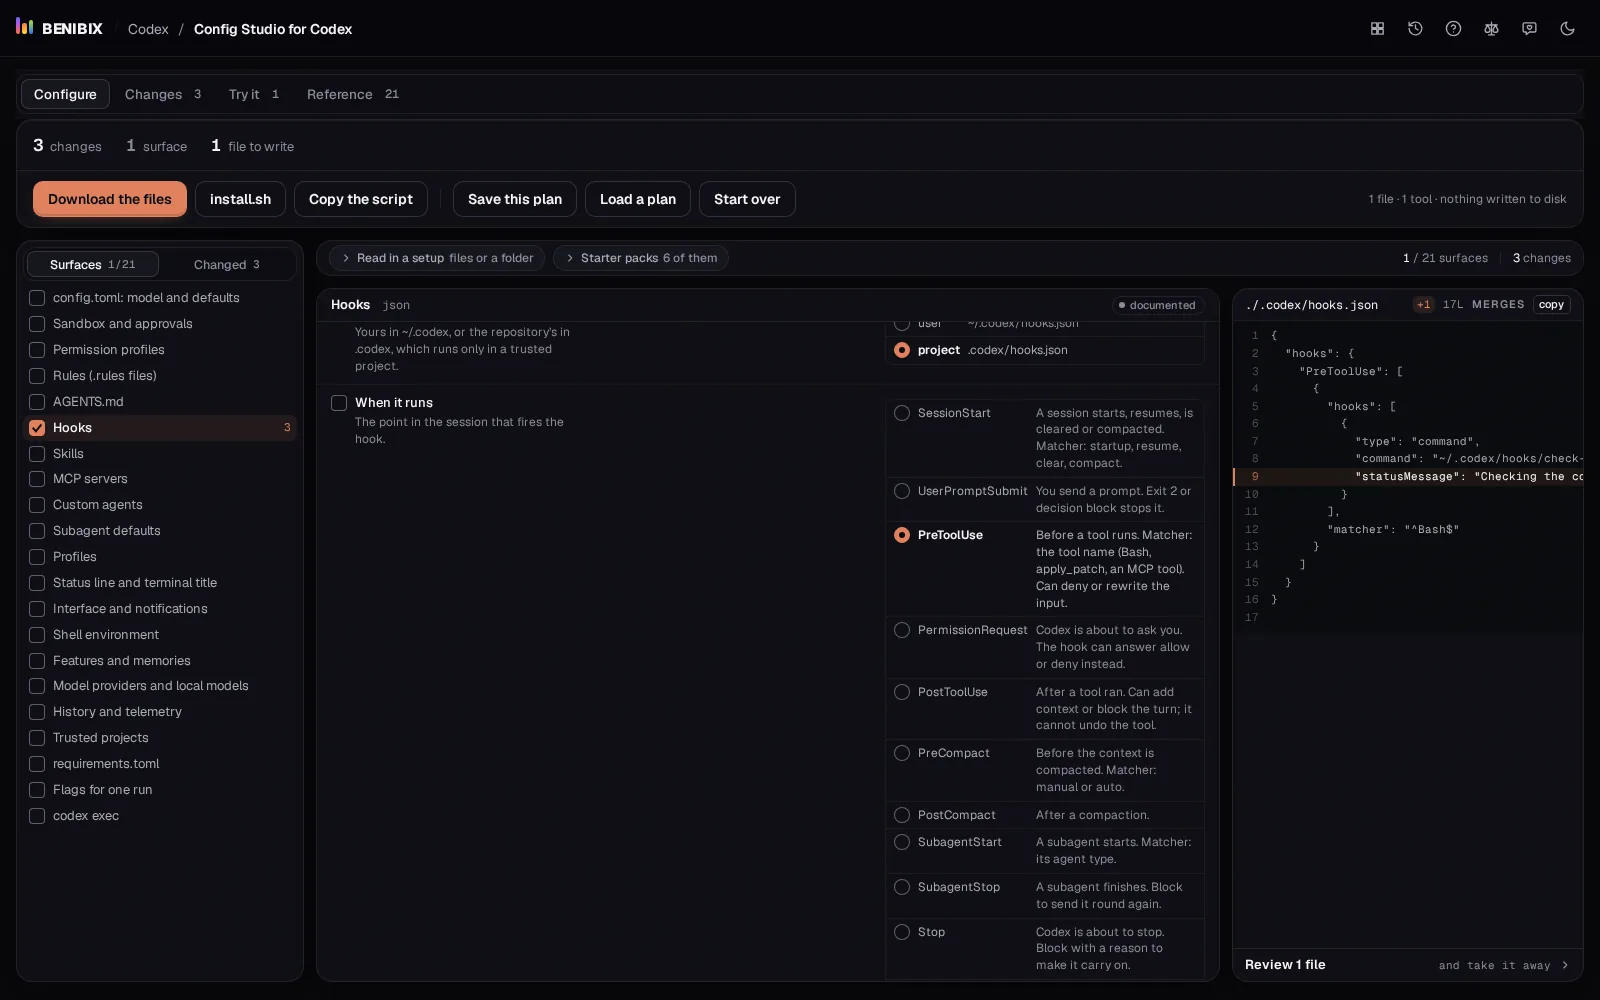
Task: Click Save this plan
Action: coord(515,199)
